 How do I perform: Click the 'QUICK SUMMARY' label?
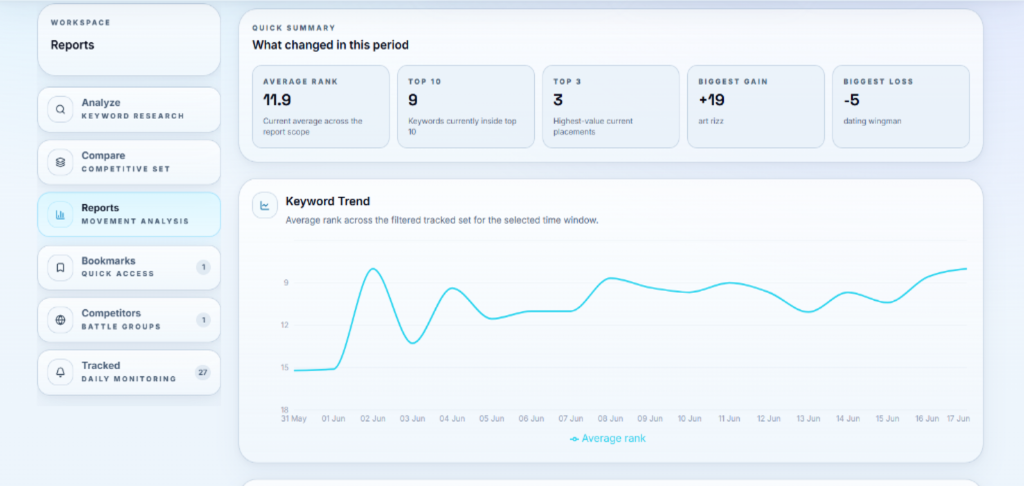click(294, 28)
